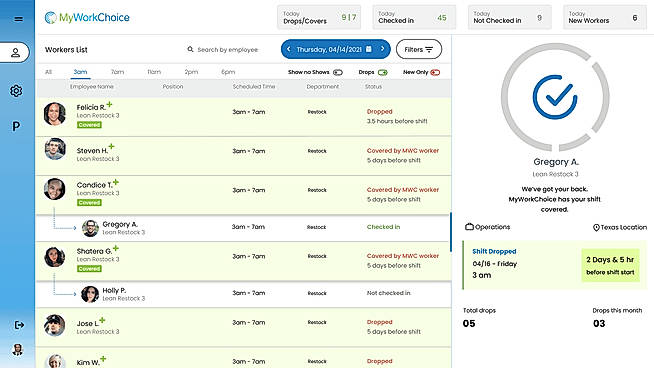Go to next day with right chevron
Viewport: 654px width, 368px height.
click(382, 49)
